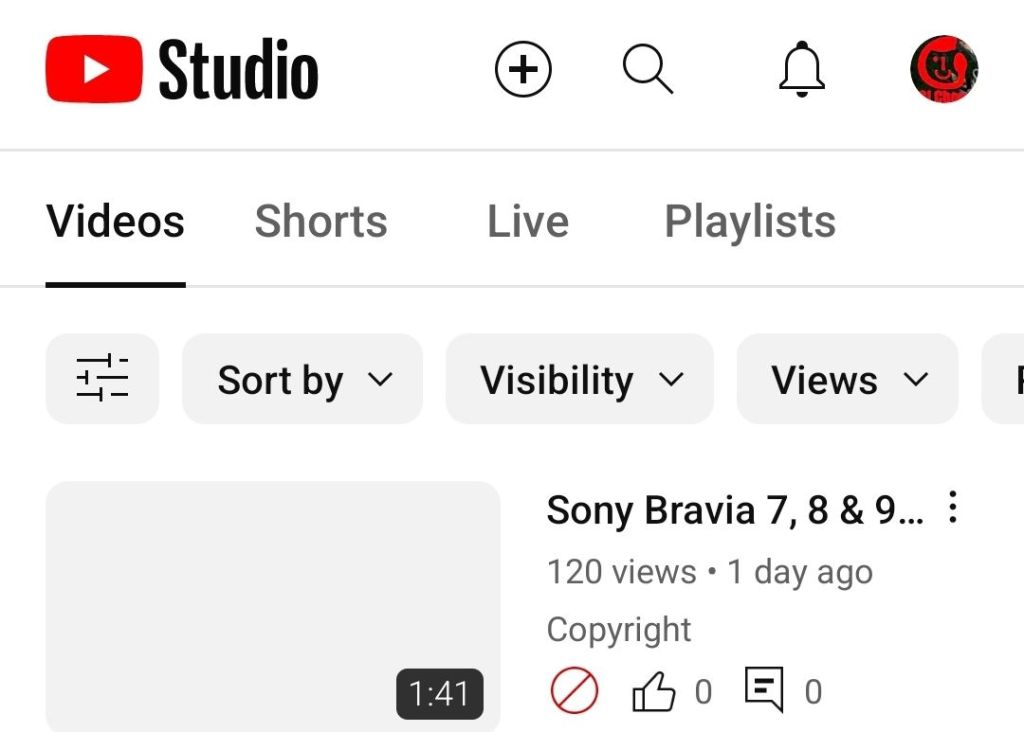Click the comments icon on the video
Image resolution: width=1024 pixels, height=732 pixels.
(x=764, y=690)
